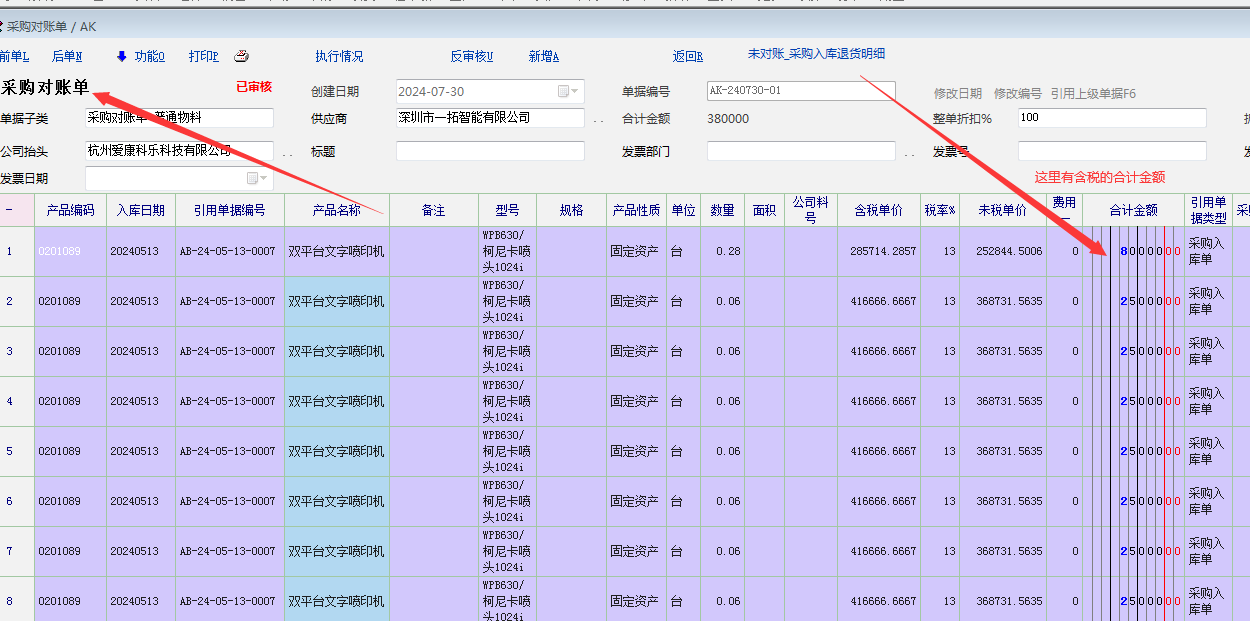Click the lookup dots next to 公司抬头
This screenshot has height=621, width=1250.
[x=287, y=154]
